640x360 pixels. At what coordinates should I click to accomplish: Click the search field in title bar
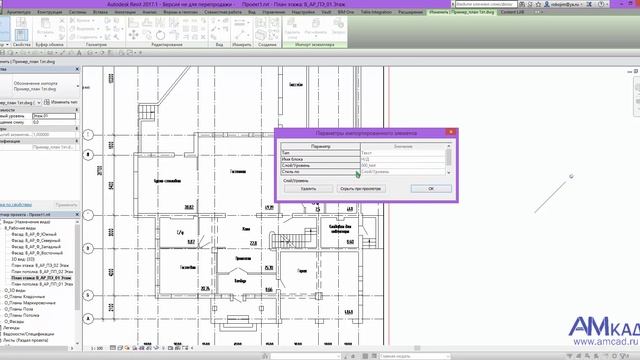point(486,4)
